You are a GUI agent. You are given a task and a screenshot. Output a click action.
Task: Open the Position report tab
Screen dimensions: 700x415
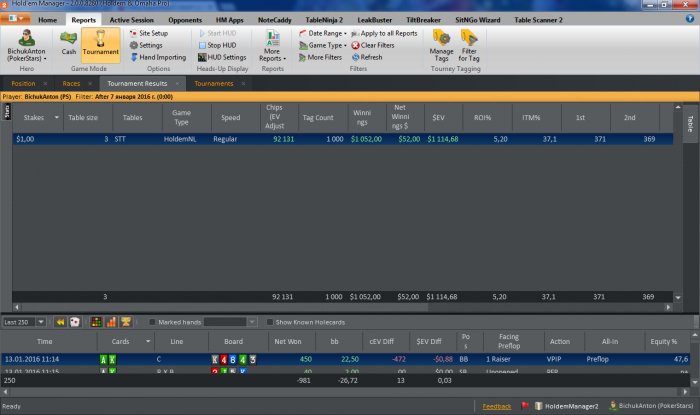pyautogui.click(x=24, y=83)
